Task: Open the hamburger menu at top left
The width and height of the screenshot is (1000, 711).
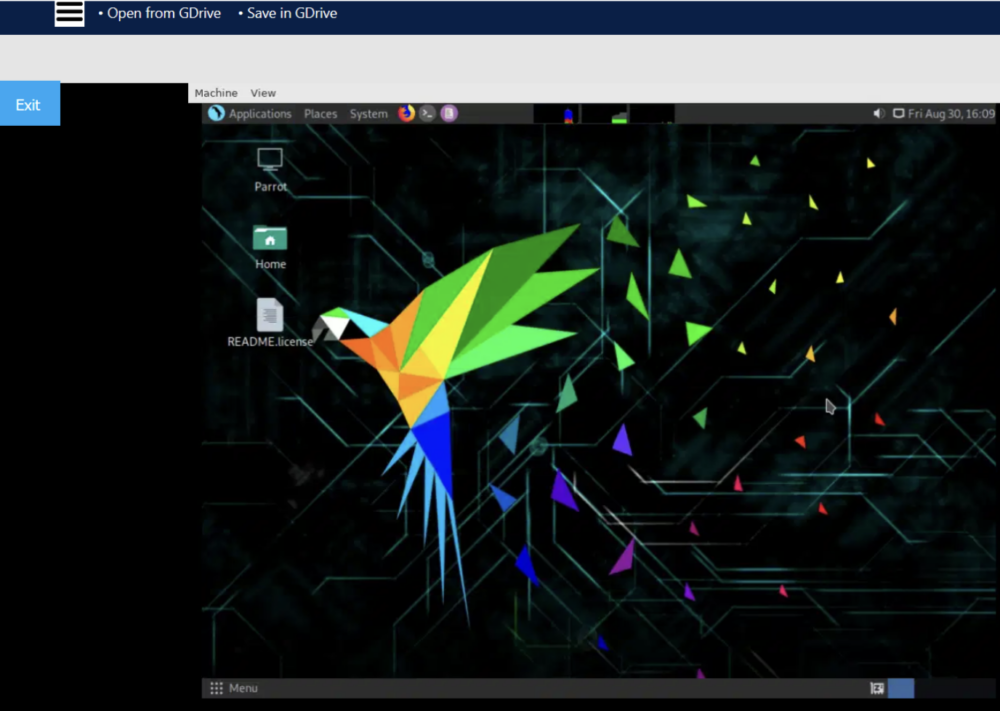Action: click(69, 13)
